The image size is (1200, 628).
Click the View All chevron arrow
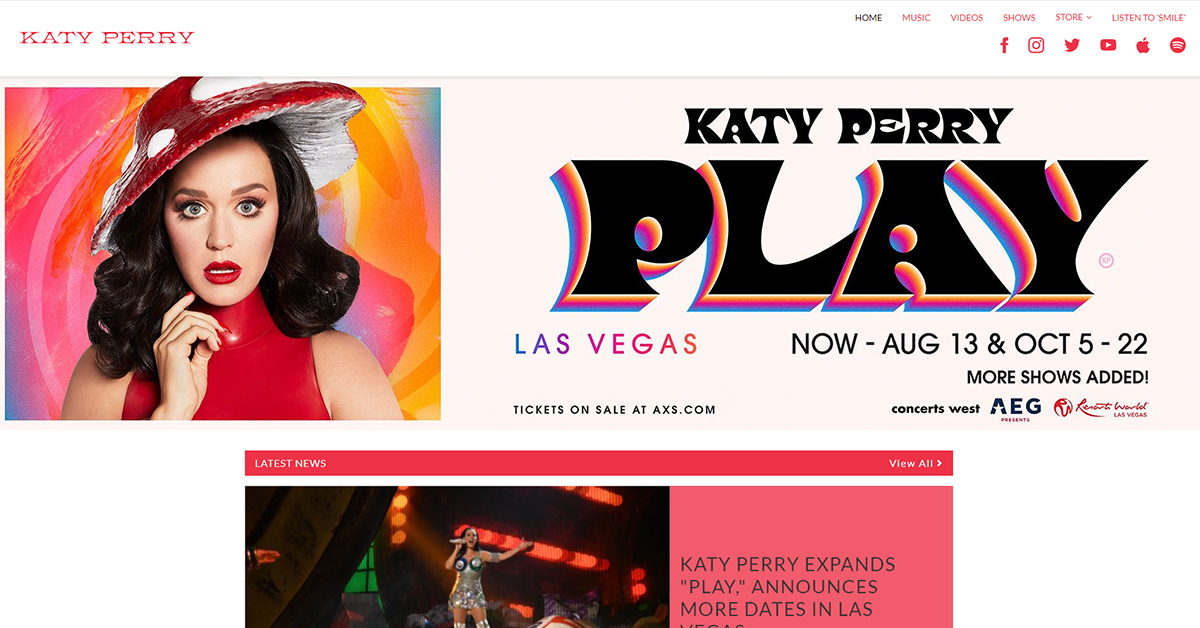939,464
